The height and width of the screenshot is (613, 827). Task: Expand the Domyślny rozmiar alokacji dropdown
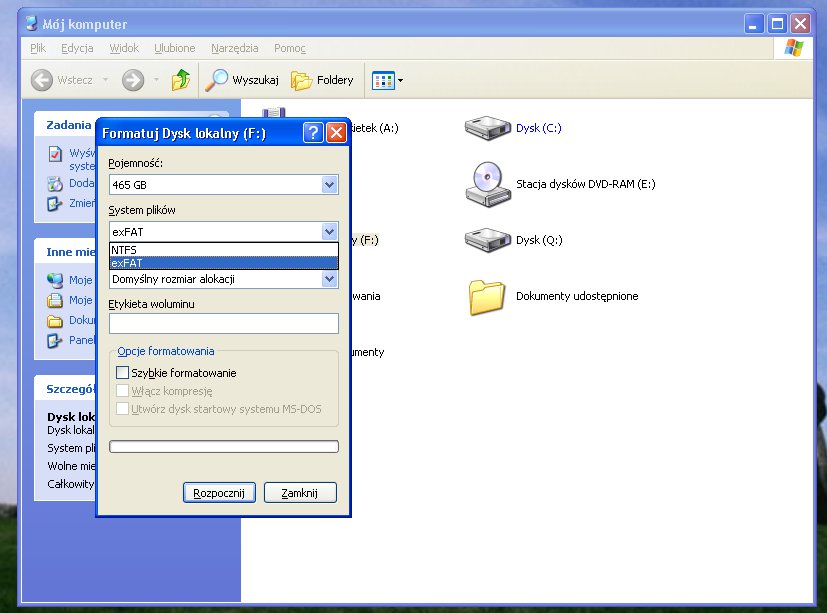[330, 278]
